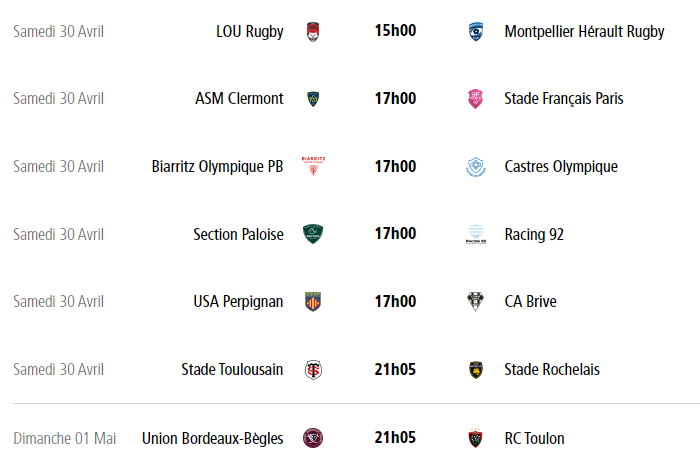
Task: Select the ASM Clermont team logo
Action: point(313,98)
